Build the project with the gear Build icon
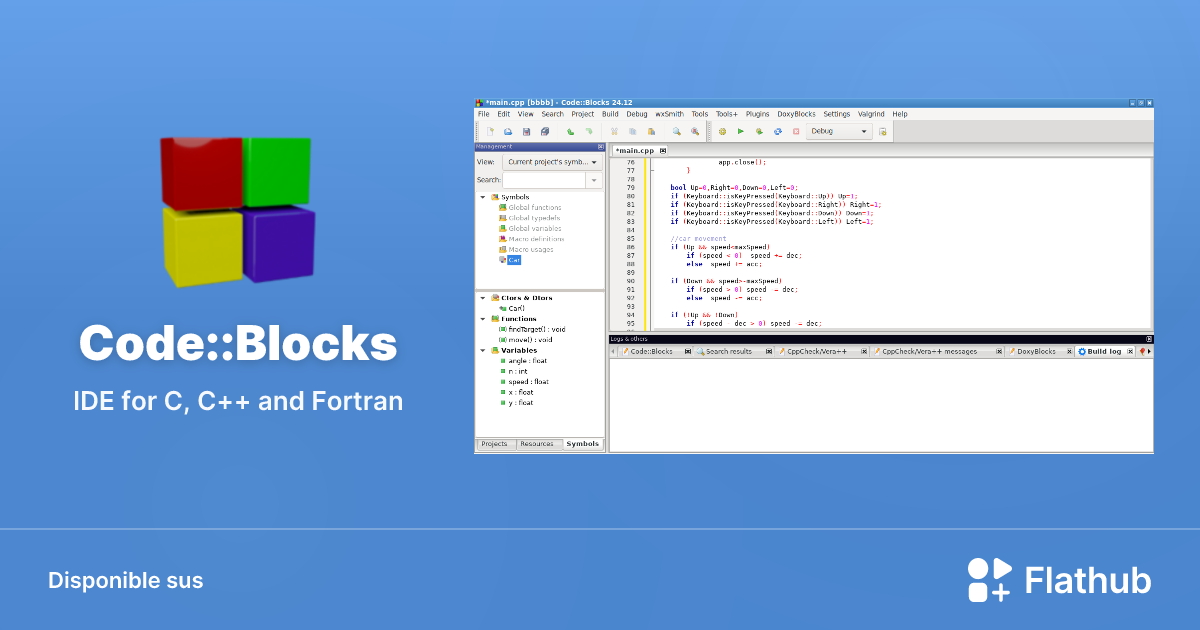Image resolution: width=1200 pixels, height=630 pixels. coord(722,130)
